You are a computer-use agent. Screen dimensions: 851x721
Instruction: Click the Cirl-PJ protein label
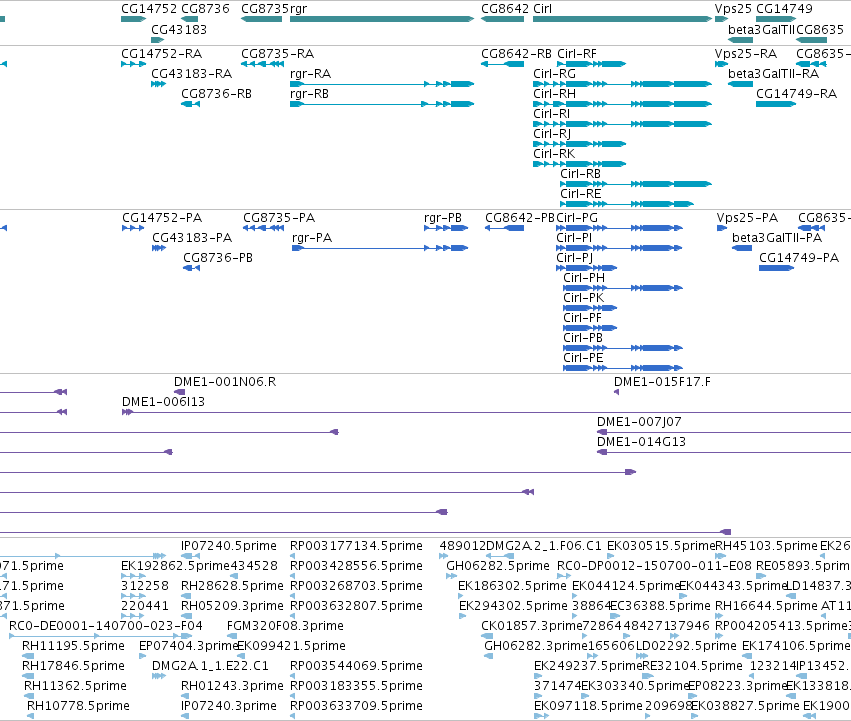click(x=574, y=258)
